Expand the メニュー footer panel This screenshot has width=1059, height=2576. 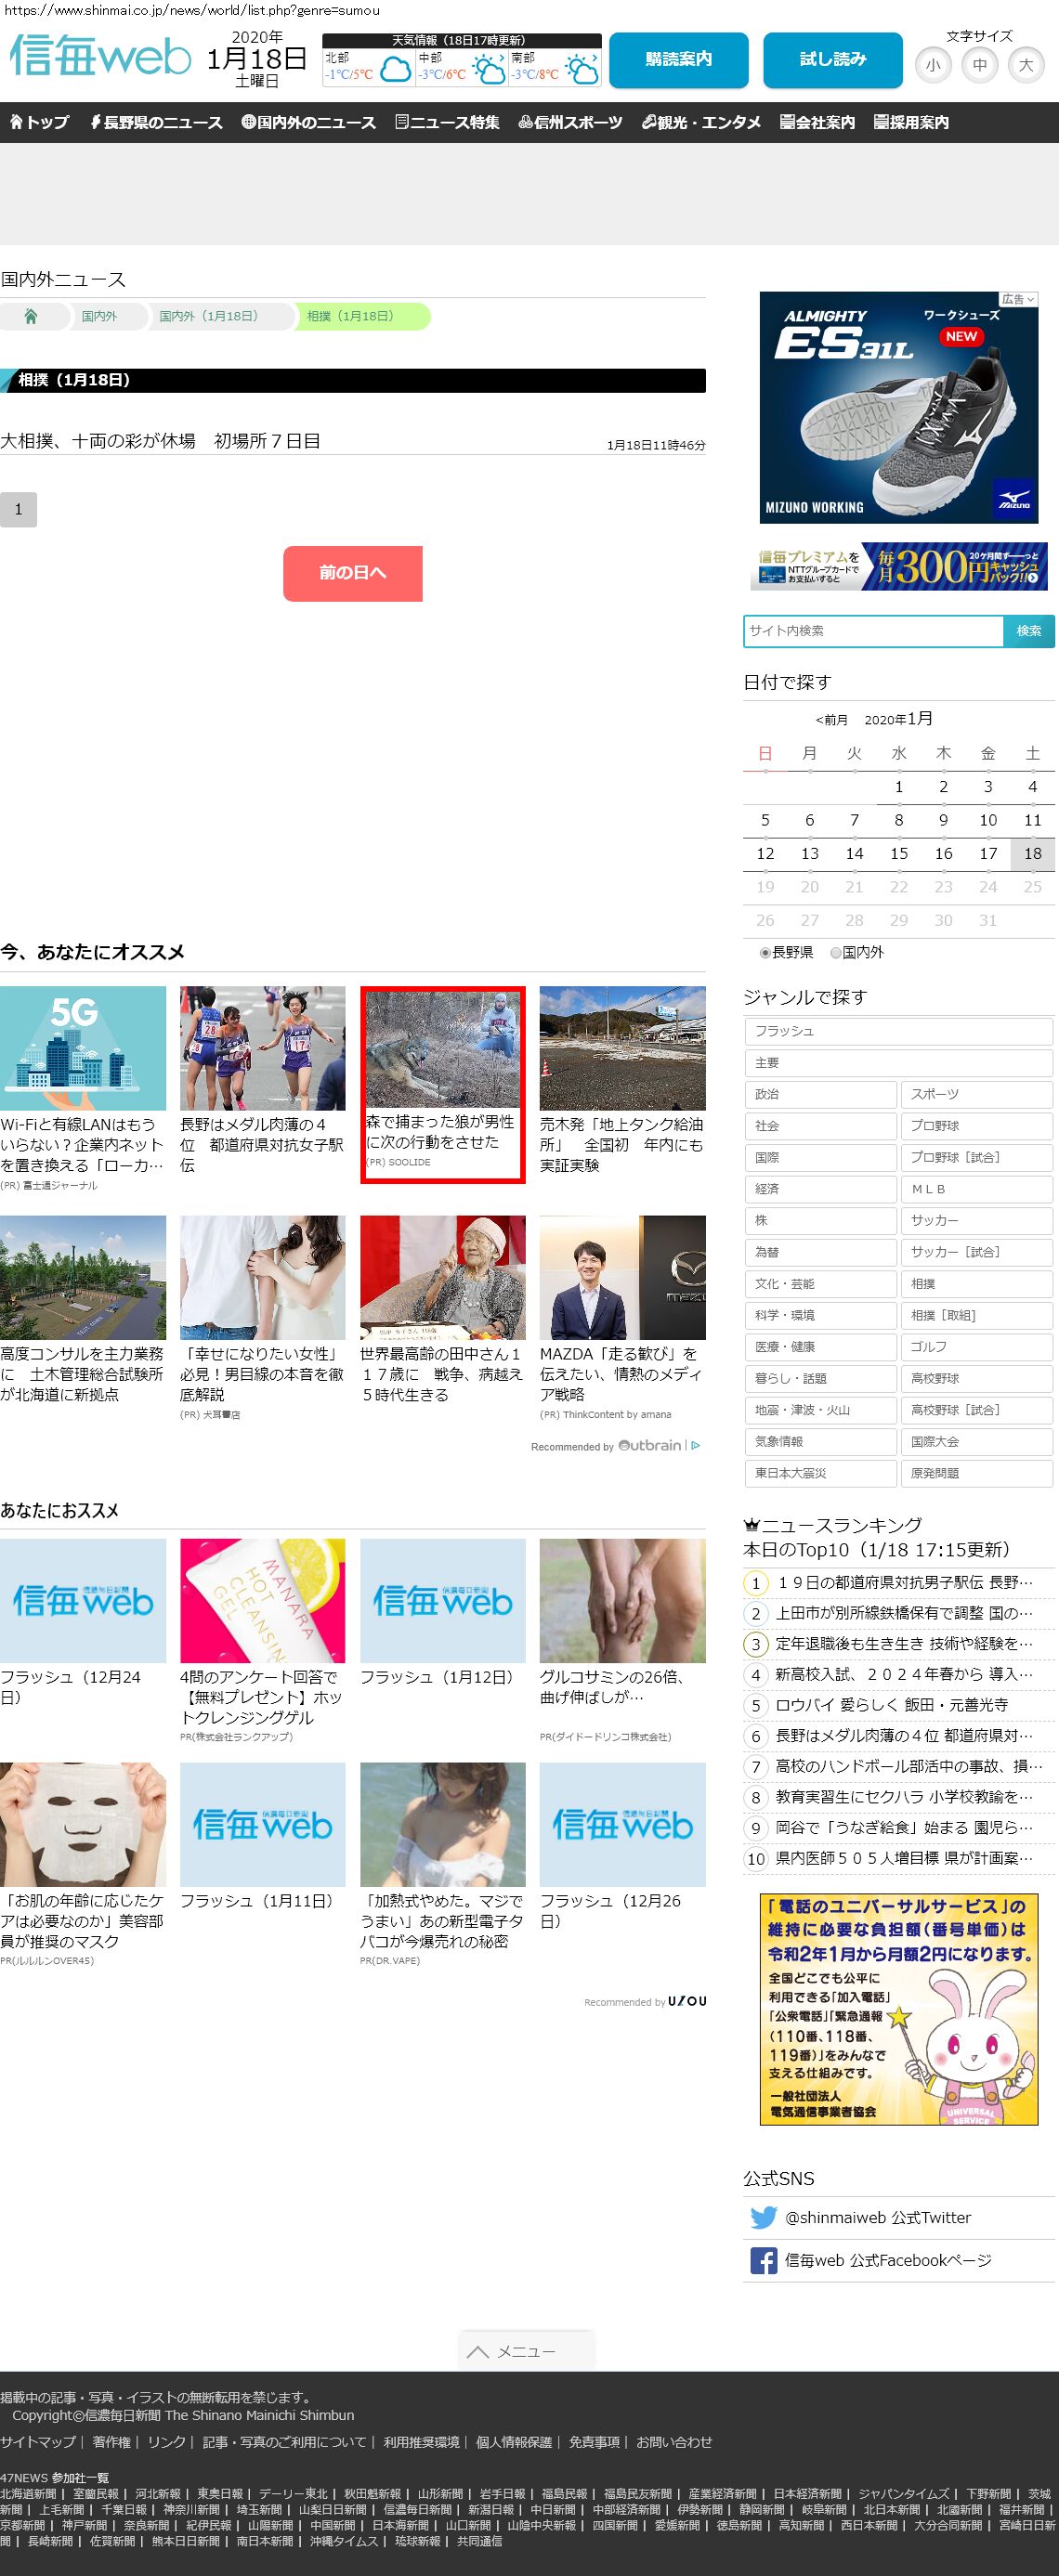(526, 2351)
